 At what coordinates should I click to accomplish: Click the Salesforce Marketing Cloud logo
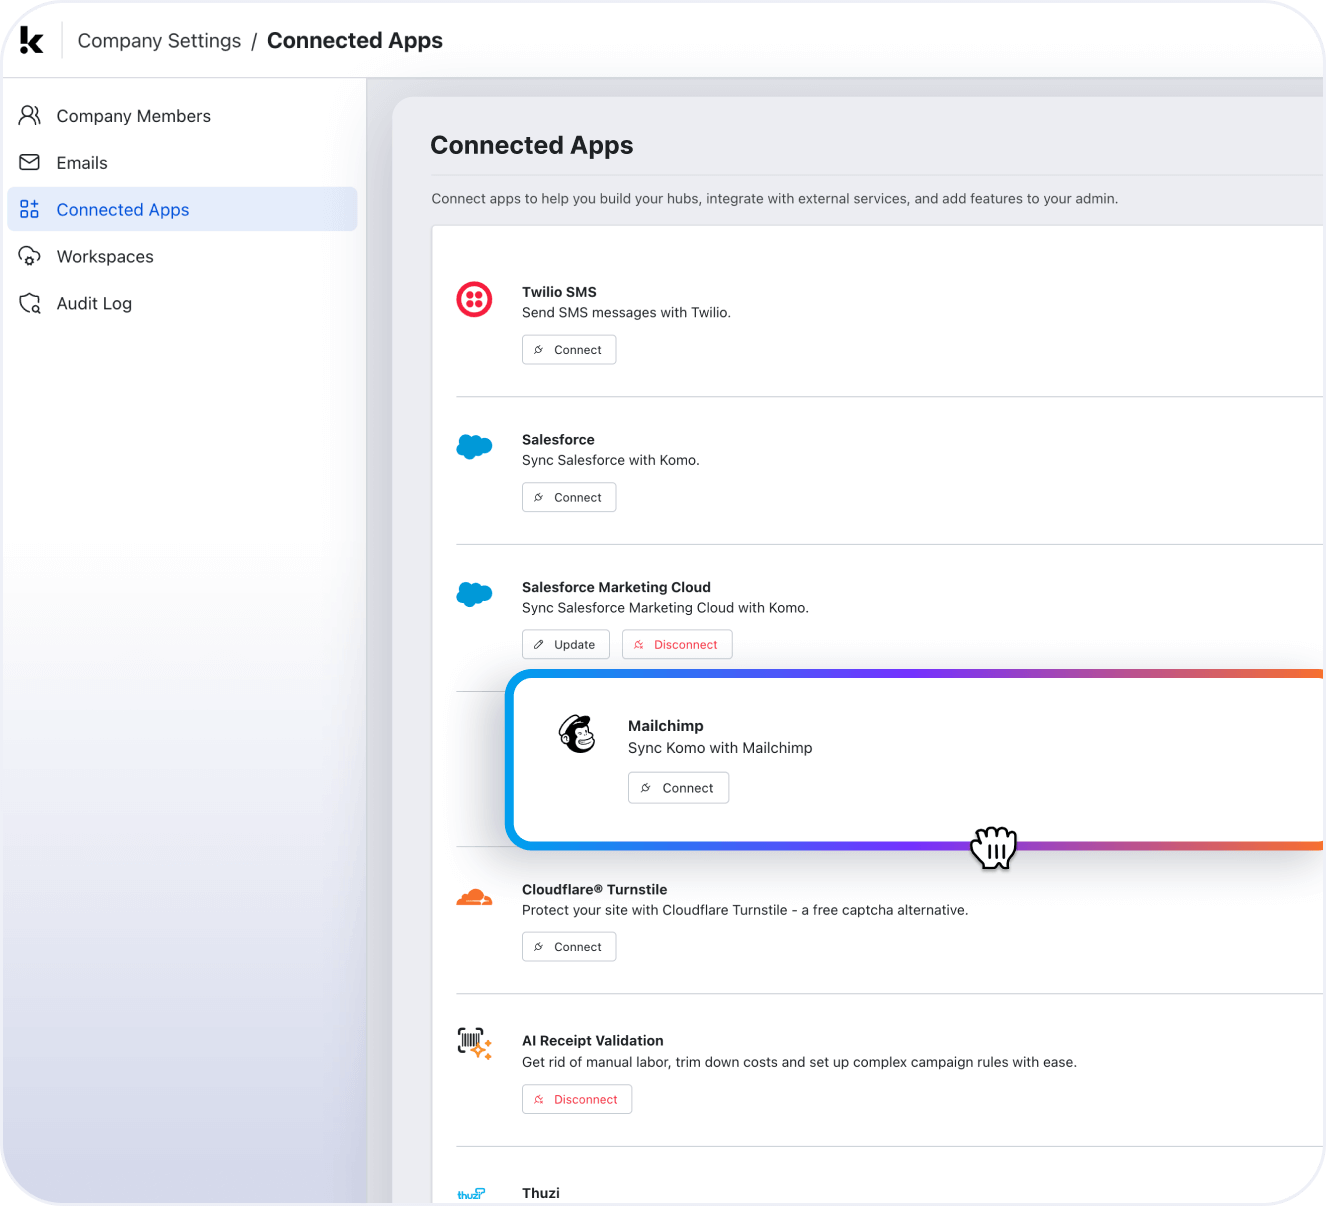pyautogui.click(x=474, y=594)
